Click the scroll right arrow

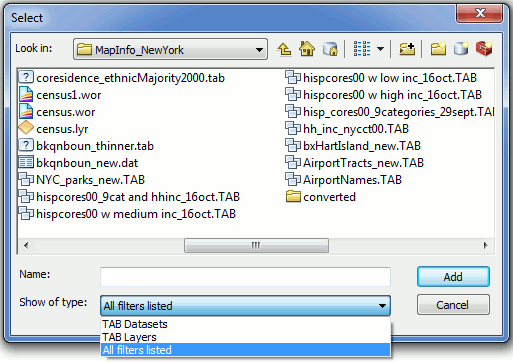point(486,246)
